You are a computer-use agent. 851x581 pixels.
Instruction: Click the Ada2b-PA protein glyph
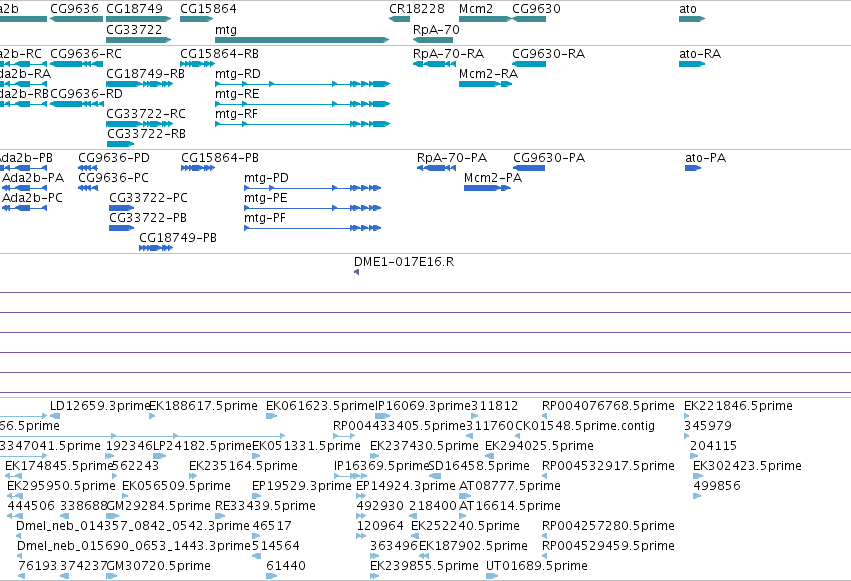(x=24, y=188)
